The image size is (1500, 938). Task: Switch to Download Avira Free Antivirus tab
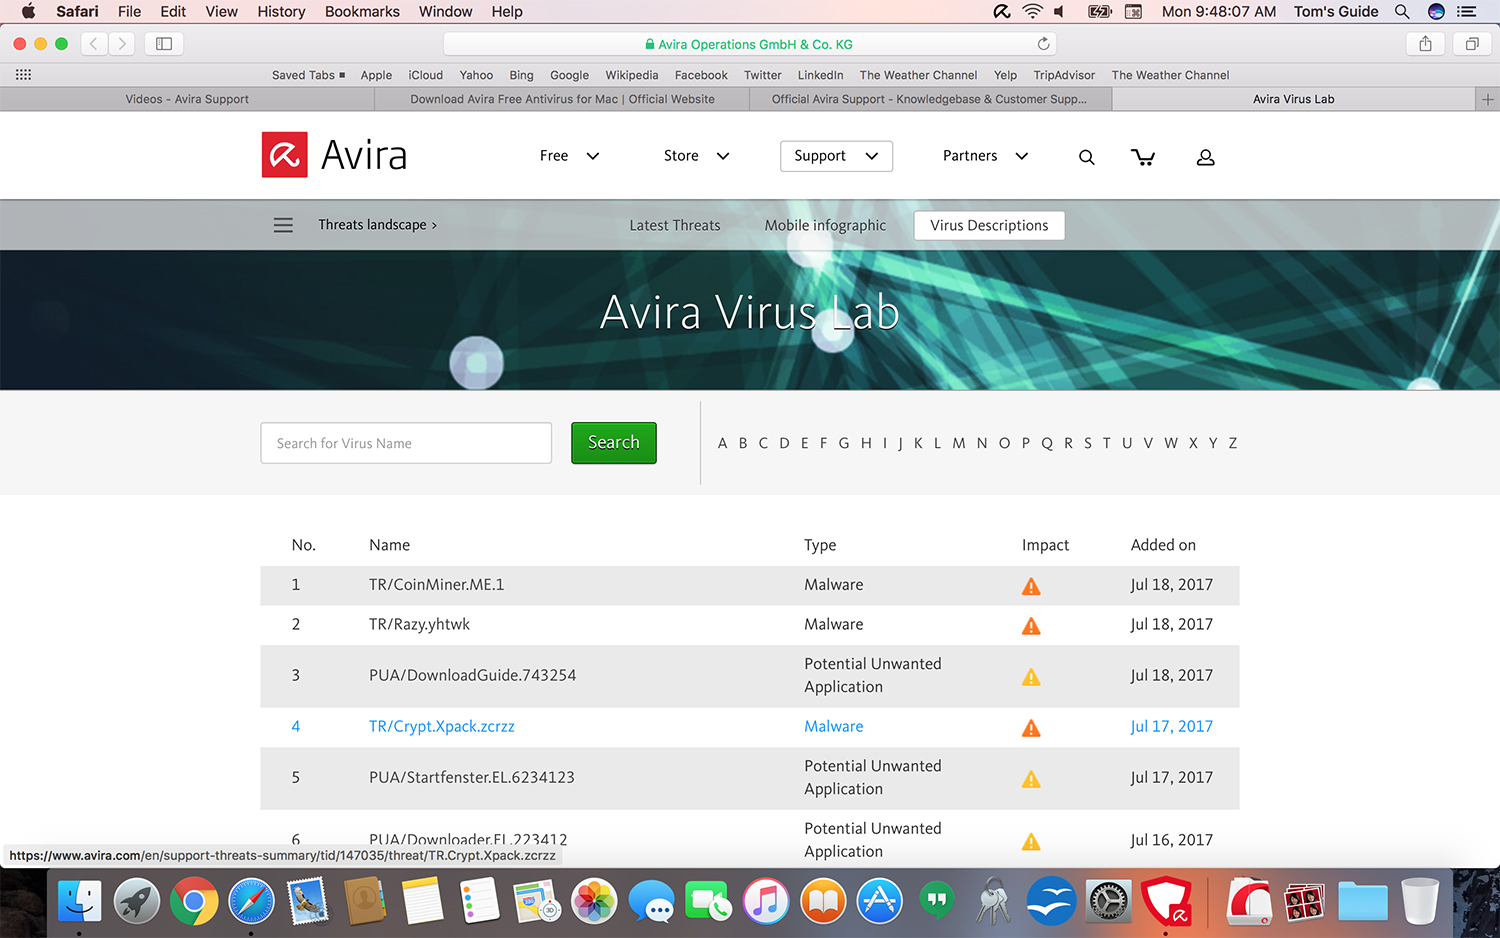[x=562, y=99]
